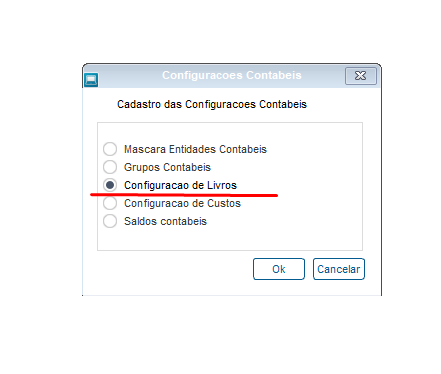Click the empty circle beside Saldos contabeis

point(110,221)
